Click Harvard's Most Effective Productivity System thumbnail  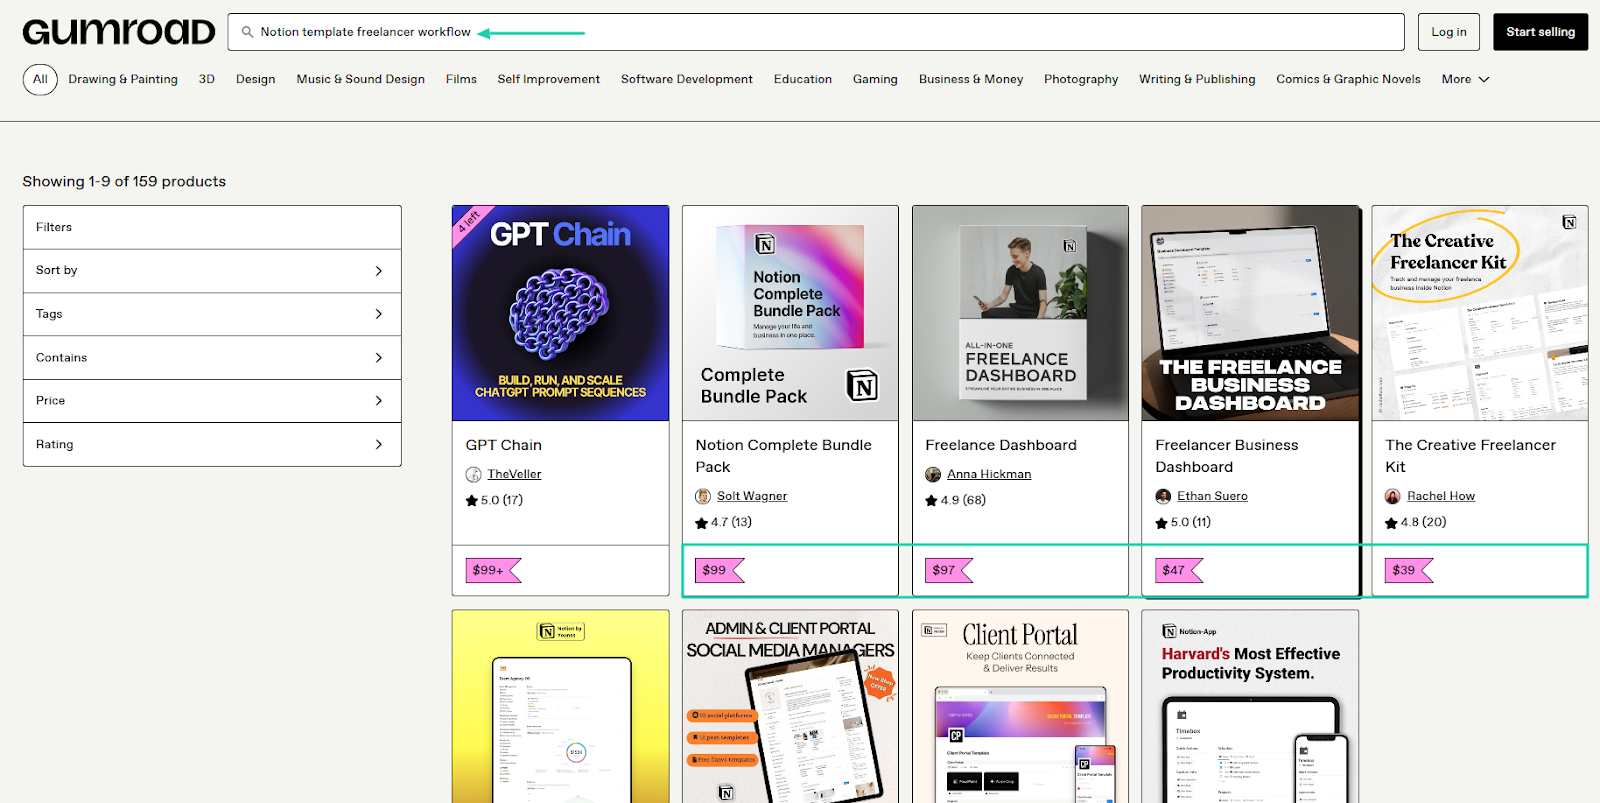[x=1250, y=706]
